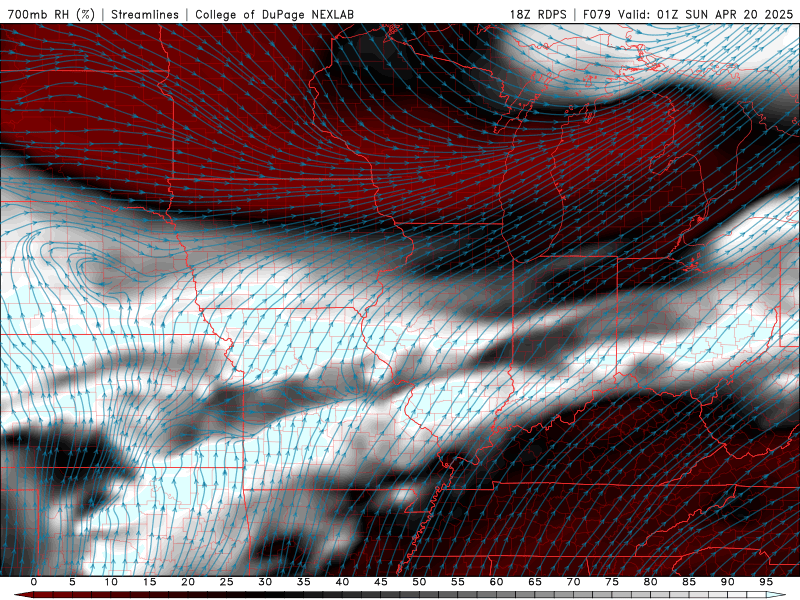Click the '50' value on the color scale

point(419,582)
